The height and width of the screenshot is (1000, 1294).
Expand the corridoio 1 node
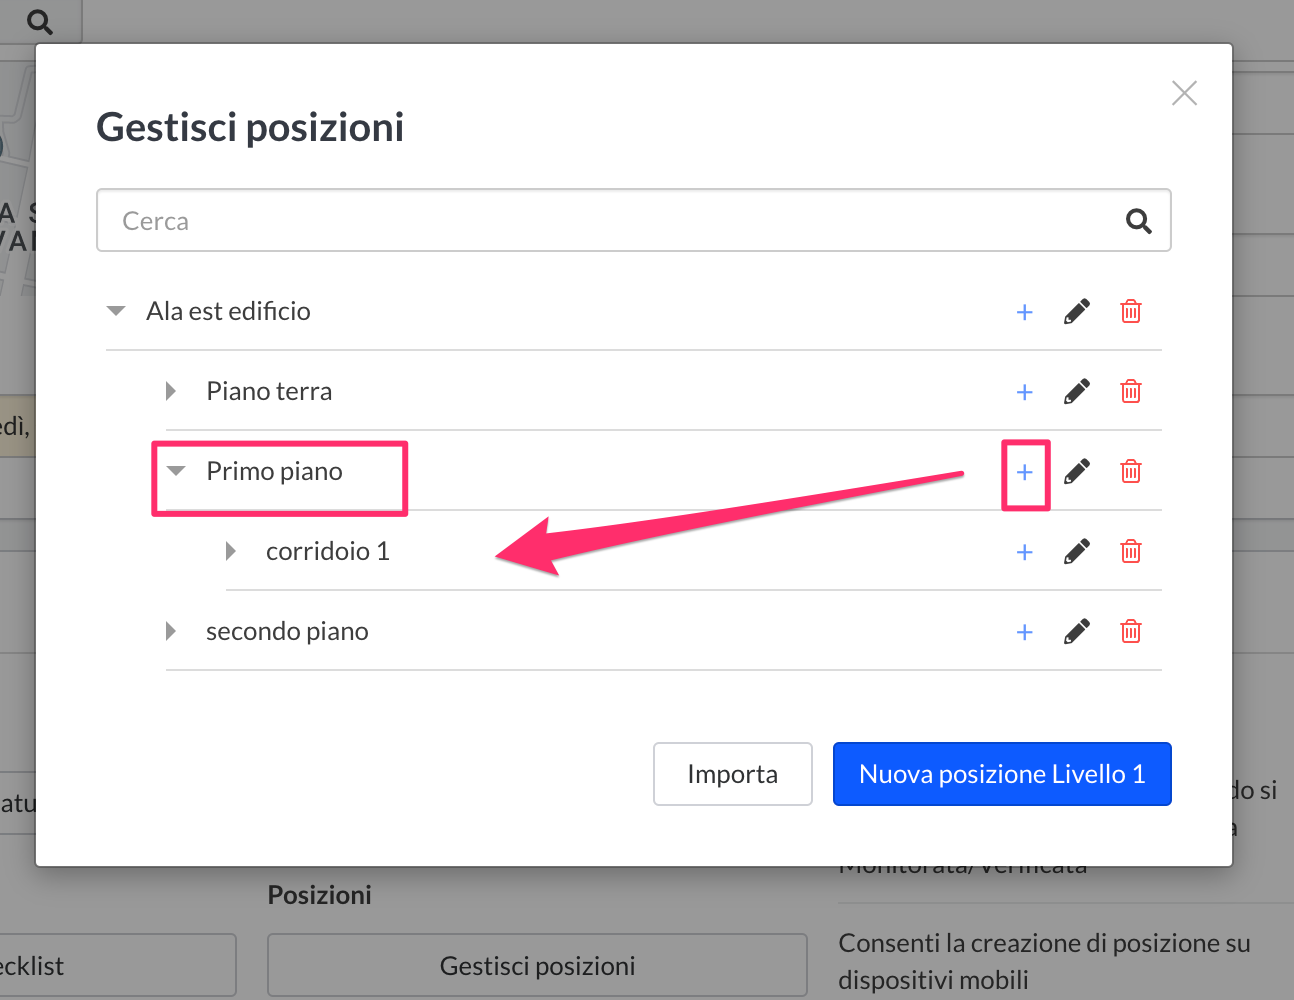click(x=231, y=551)
